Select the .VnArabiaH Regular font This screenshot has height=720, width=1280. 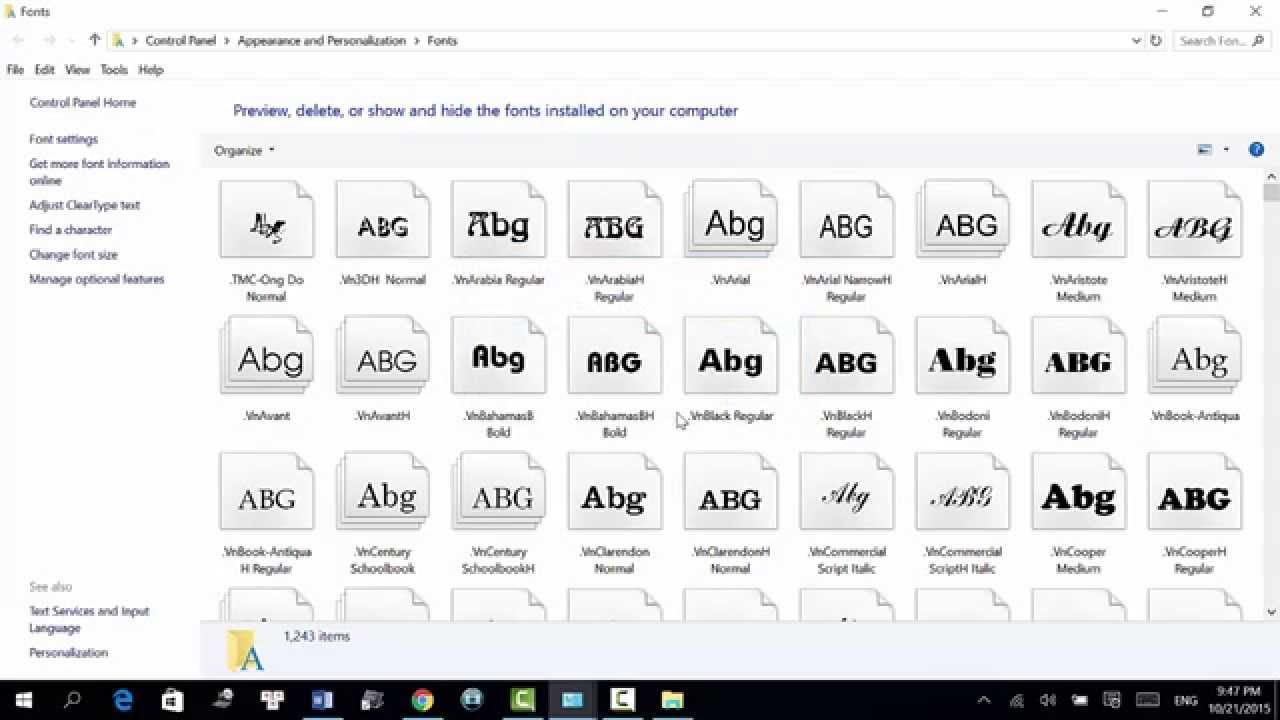pos(614,241)
